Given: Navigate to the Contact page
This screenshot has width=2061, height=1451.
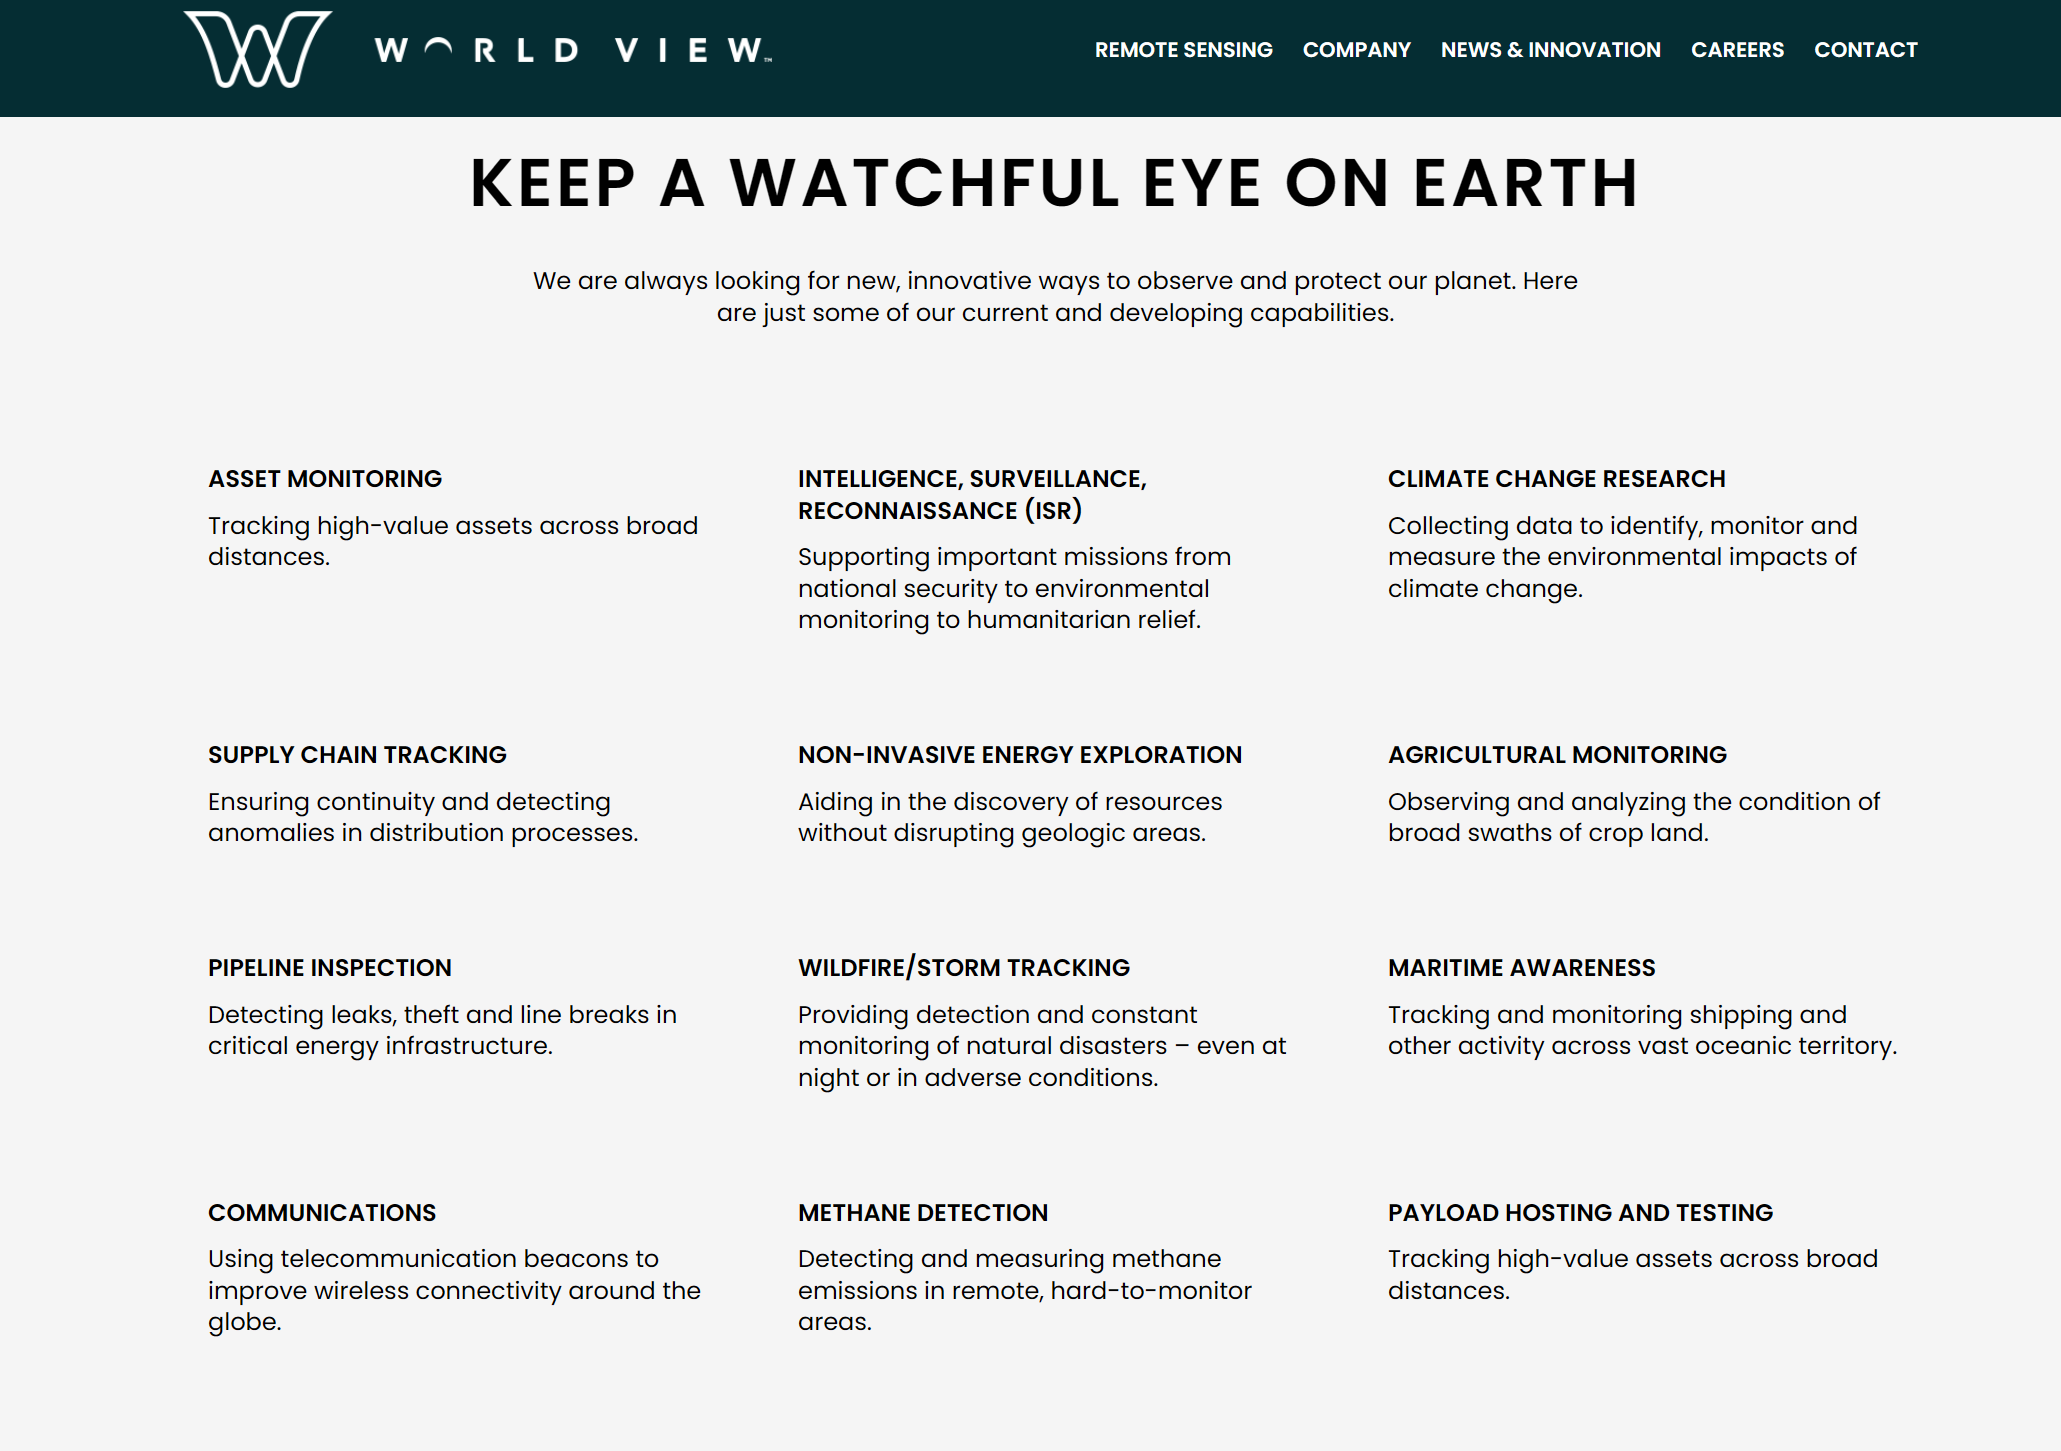Looking at the screenshot, I should [x=1865, y=50].
